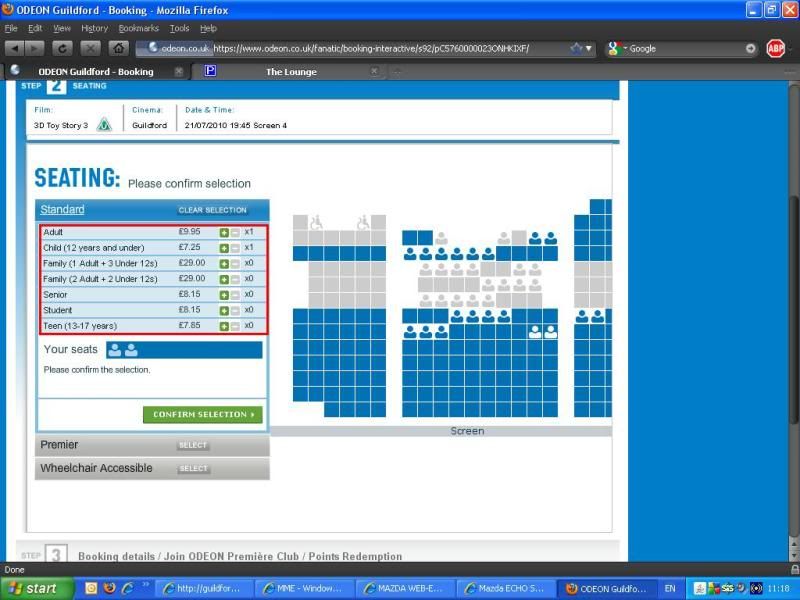Viewport: 800px width, 600px height.
Task: Add a Student ticket using plus icon
Action: point(224,310)
